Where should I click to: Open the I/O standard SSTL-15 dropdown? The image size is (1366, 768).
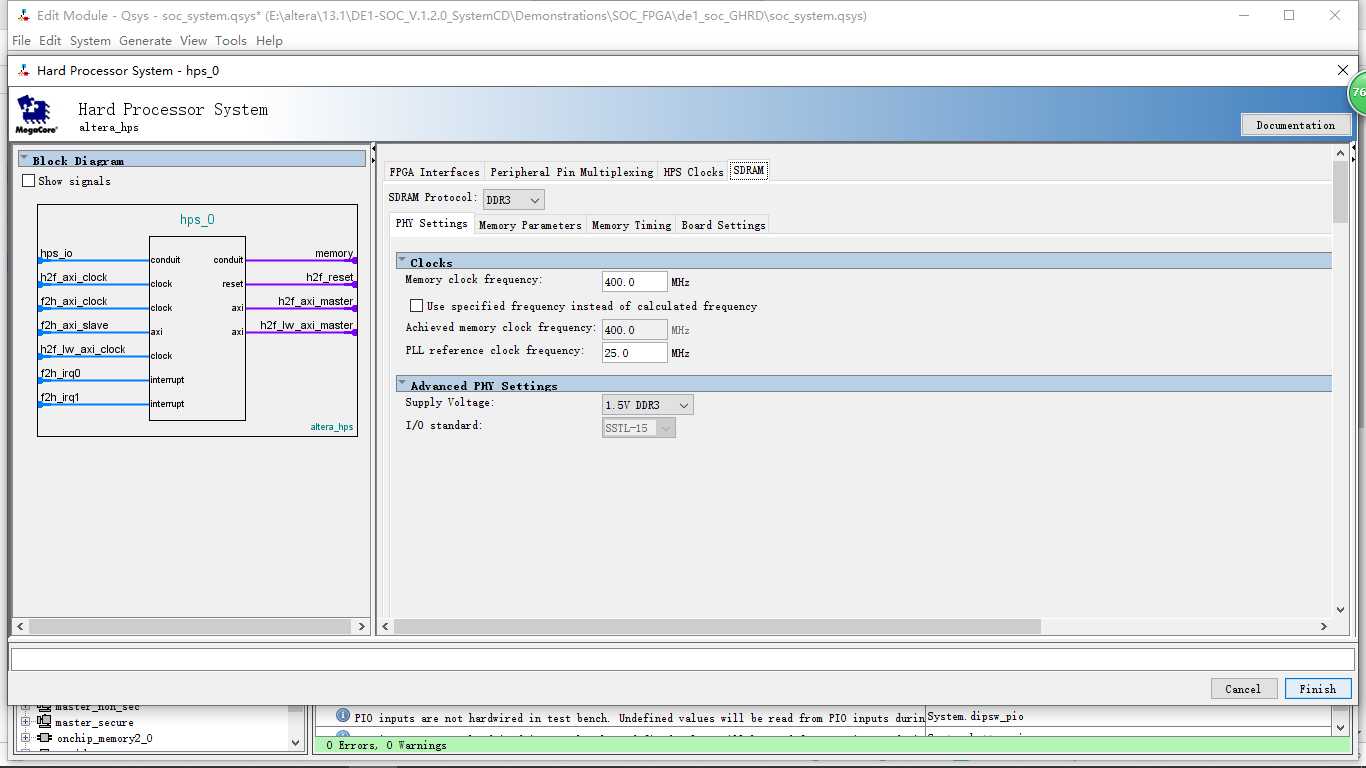pos(638,428)
